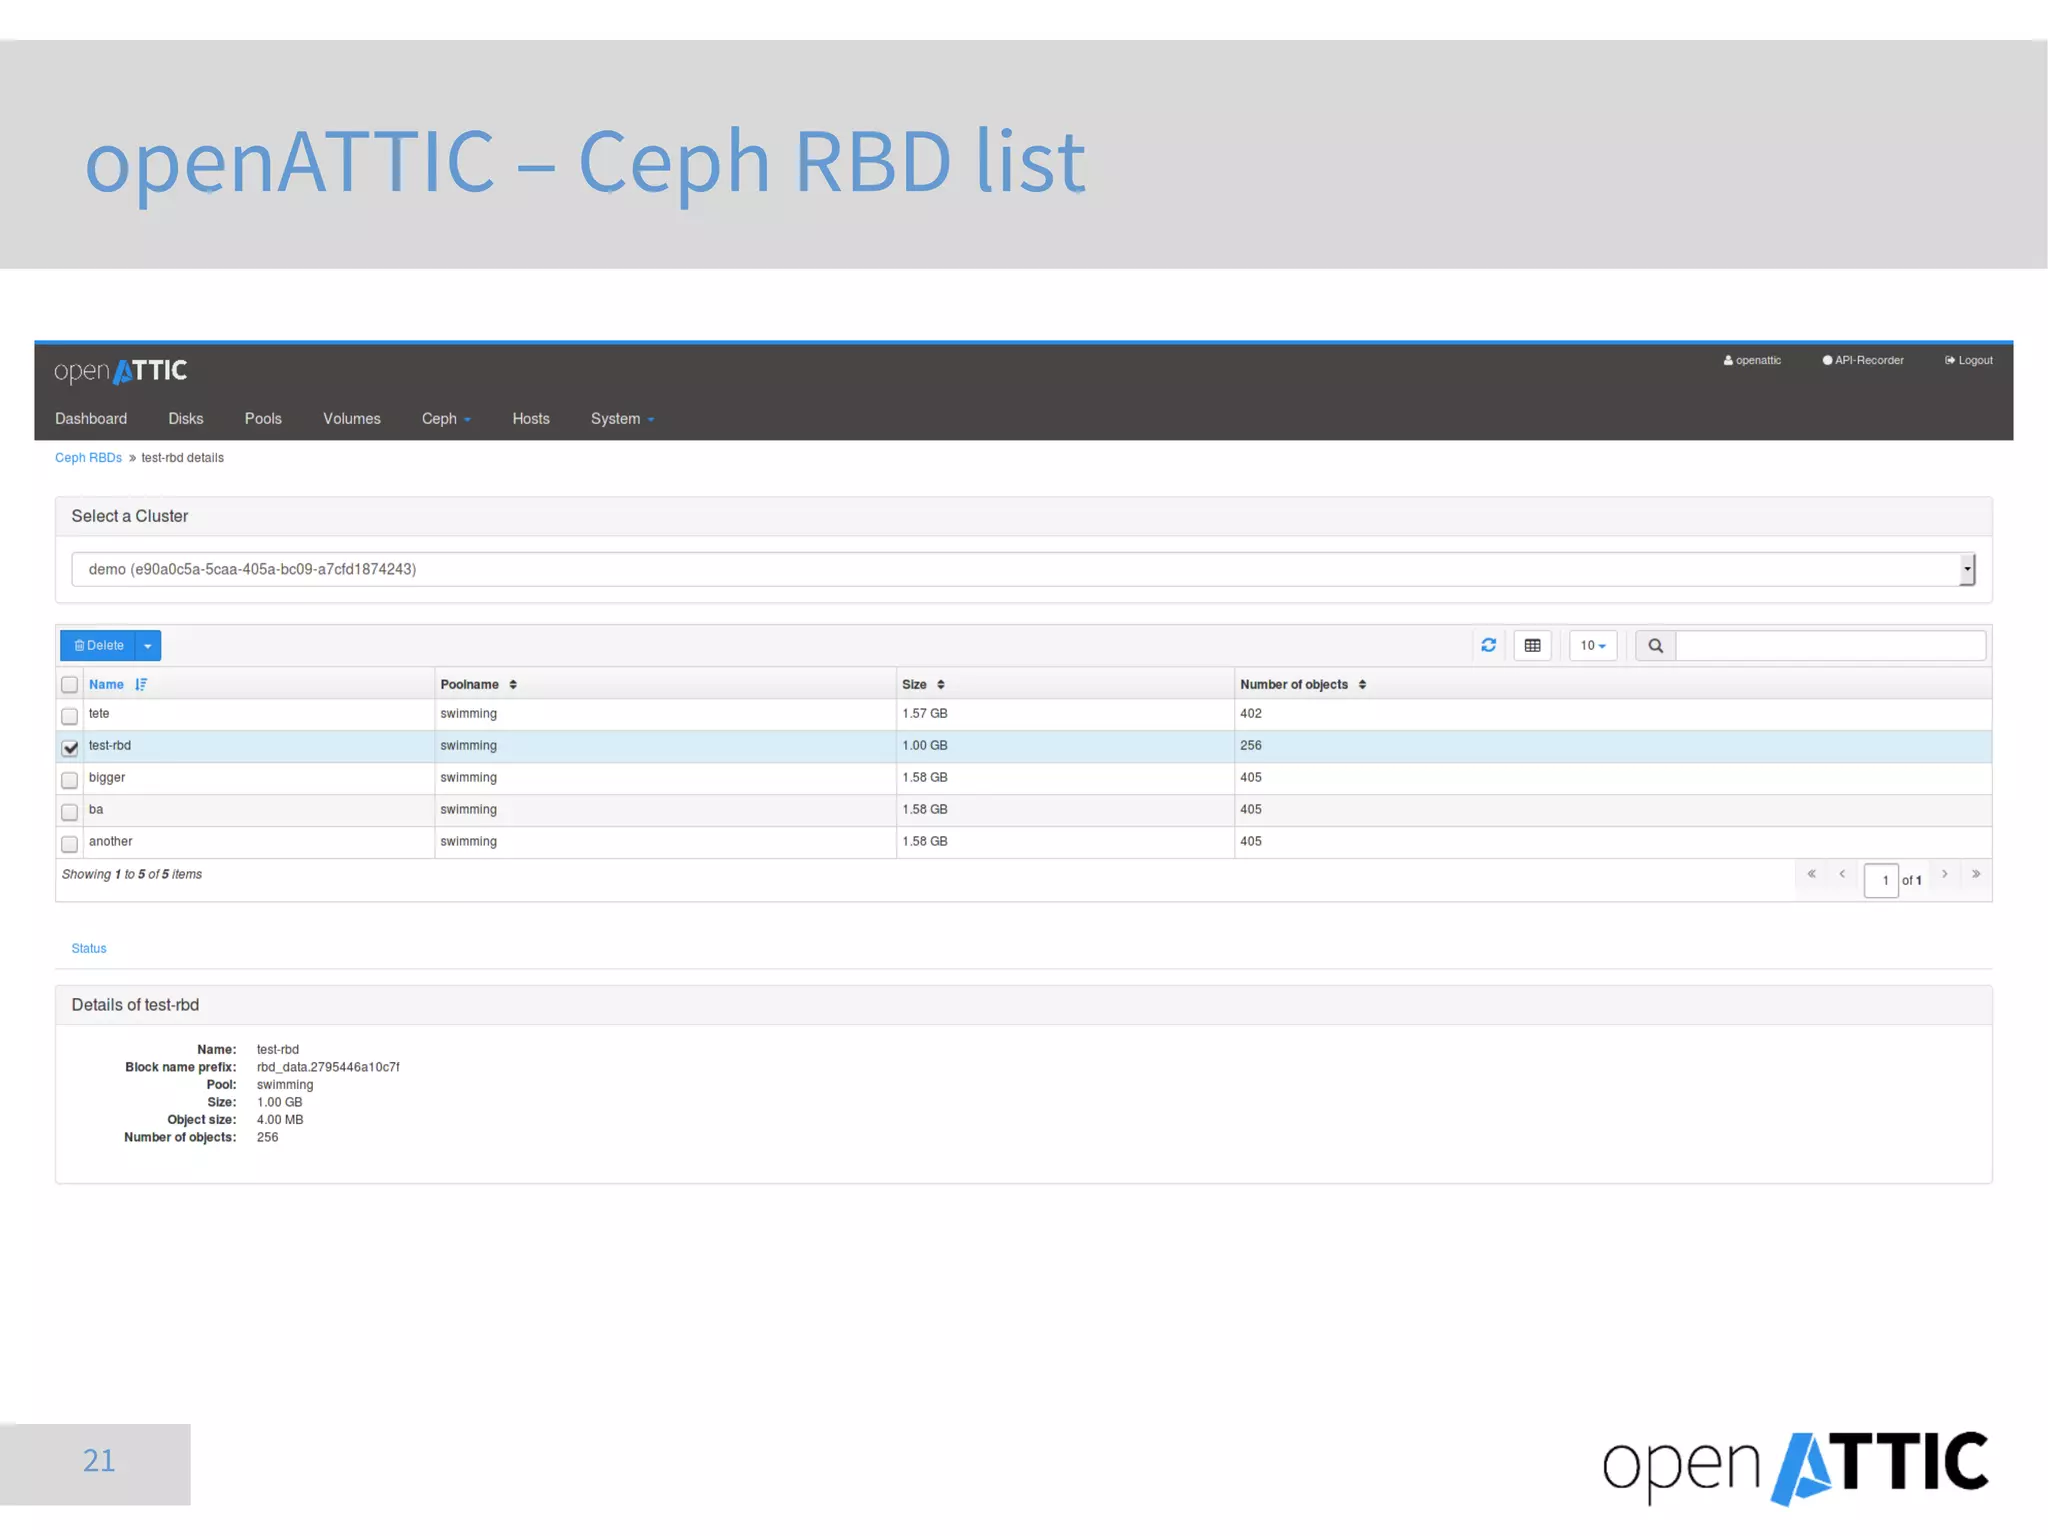This screenshot has height=1536, width=2048.
Task: Click in the search input field
Action: (x=1831, y=646)
